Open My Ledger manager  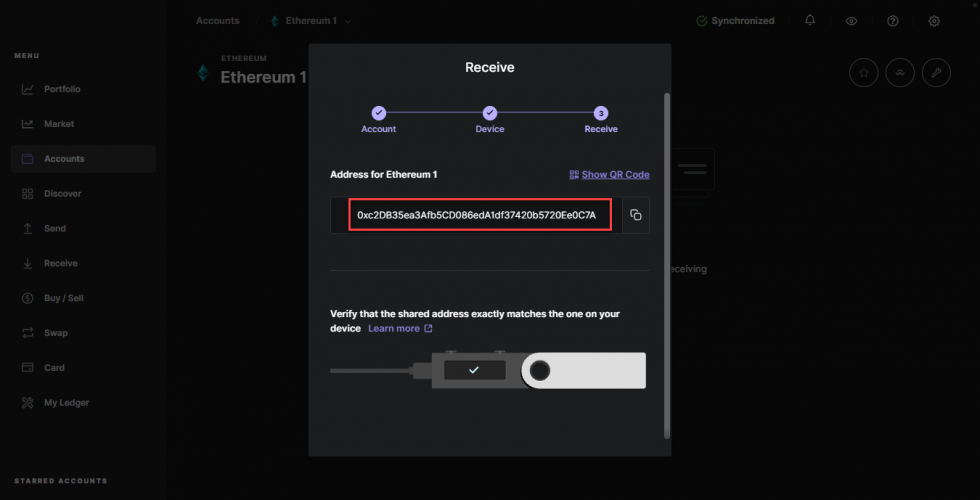pyautogui.click(x=66, y=402)
